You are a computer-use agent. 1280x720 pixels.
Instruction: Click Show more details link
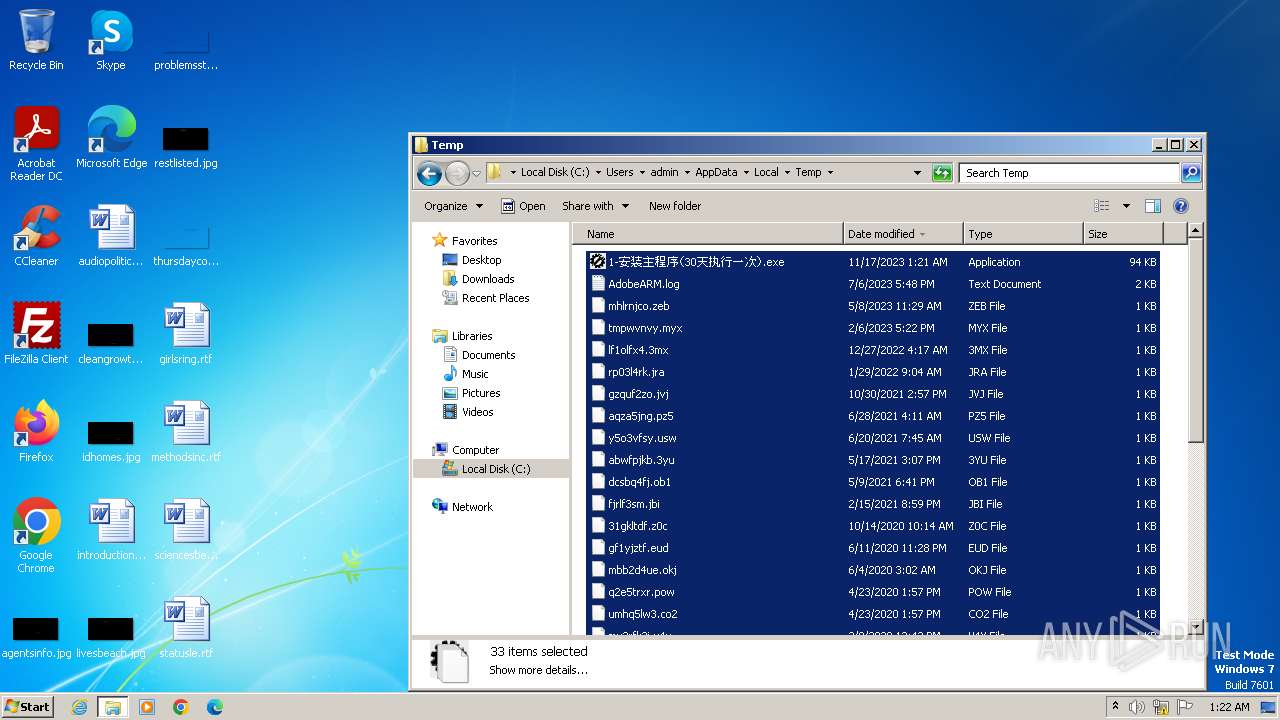[538, 670]
